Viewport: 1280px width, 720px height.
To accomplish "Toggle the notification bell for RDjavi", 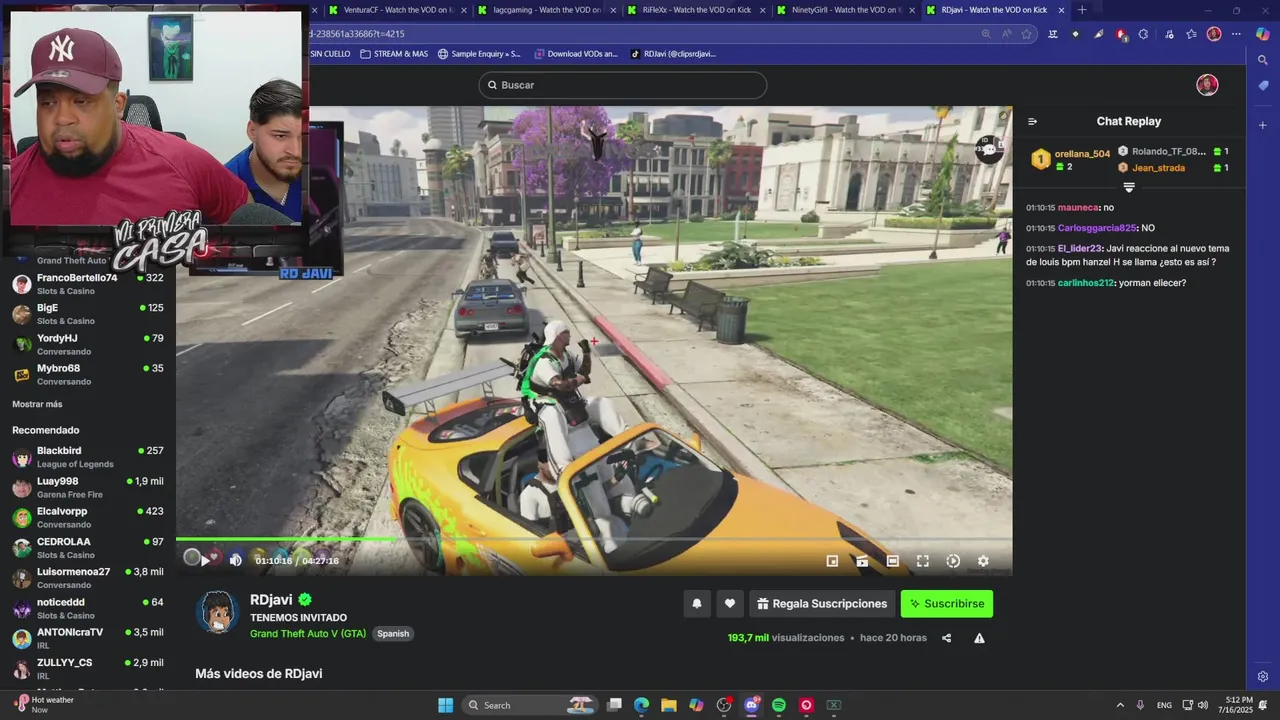I will [697, 603].
